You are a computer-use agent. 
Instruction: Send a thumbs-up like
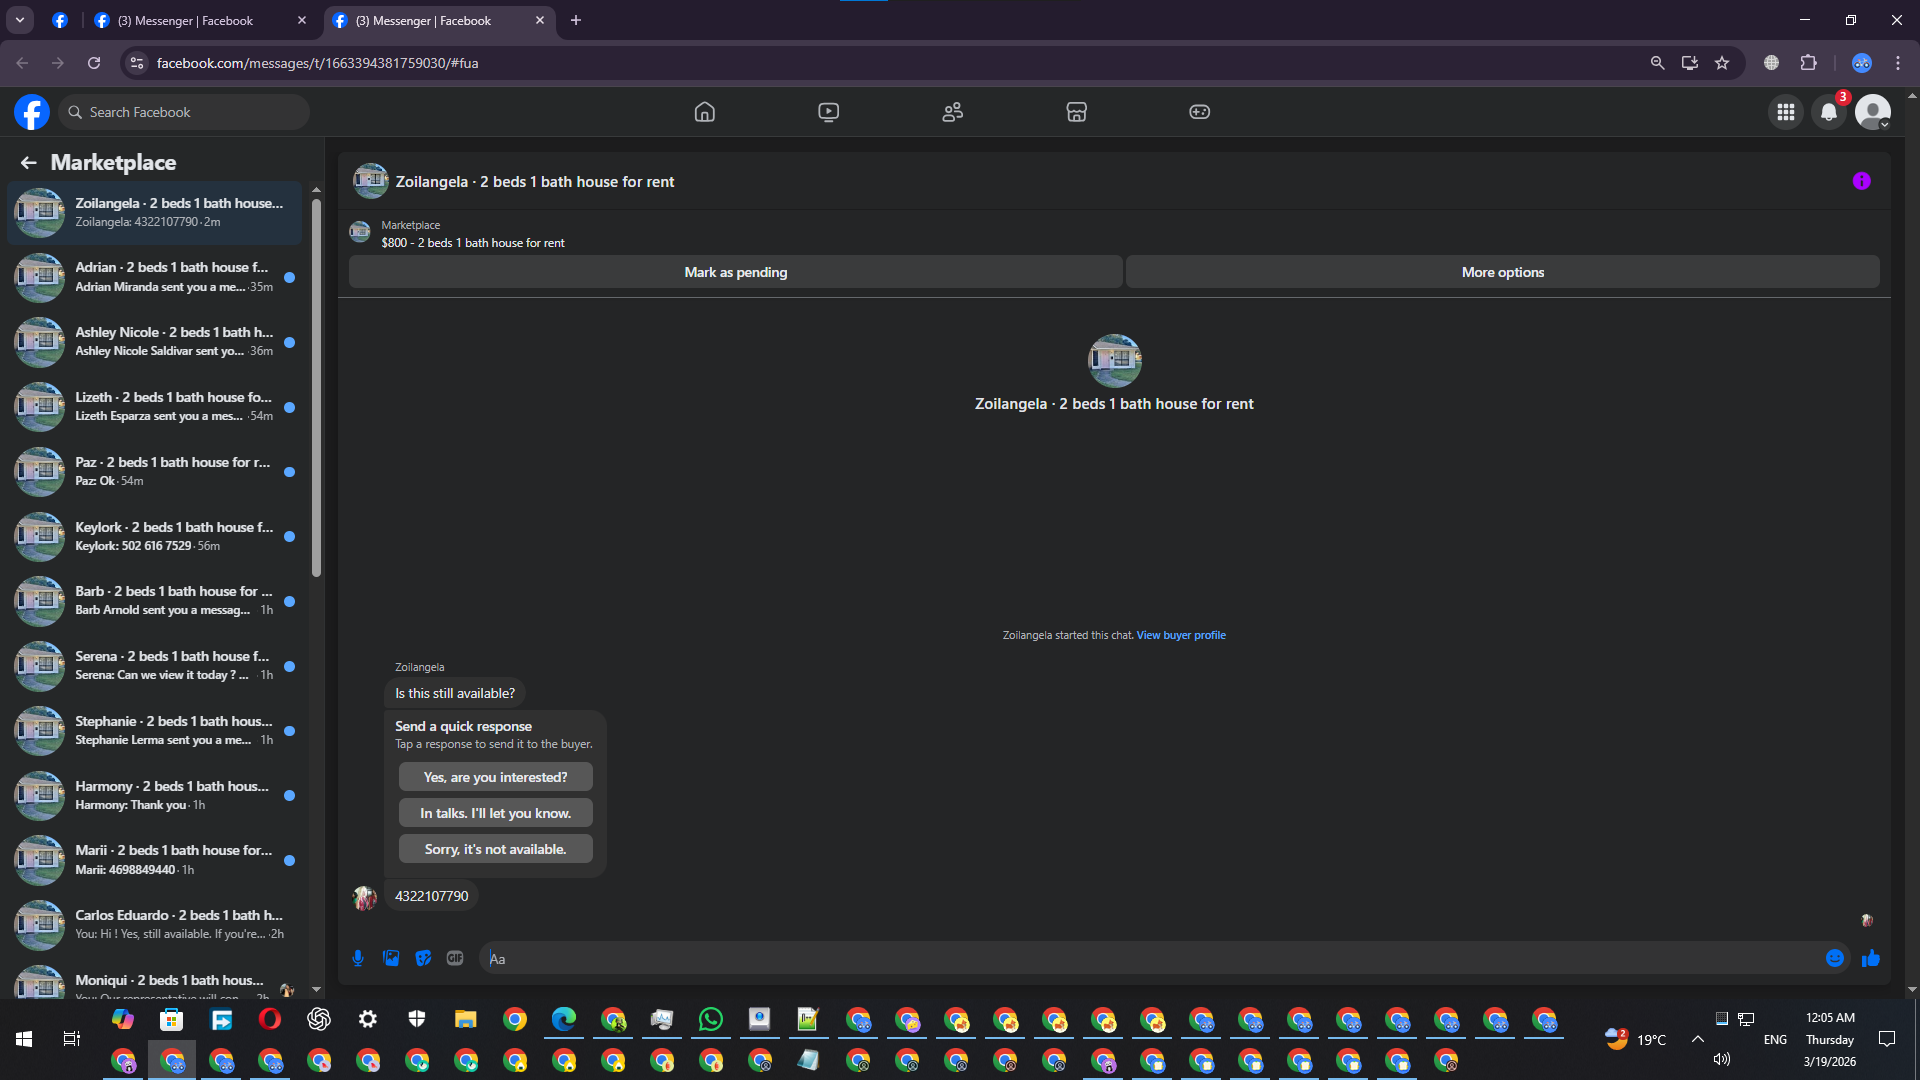1871,958
